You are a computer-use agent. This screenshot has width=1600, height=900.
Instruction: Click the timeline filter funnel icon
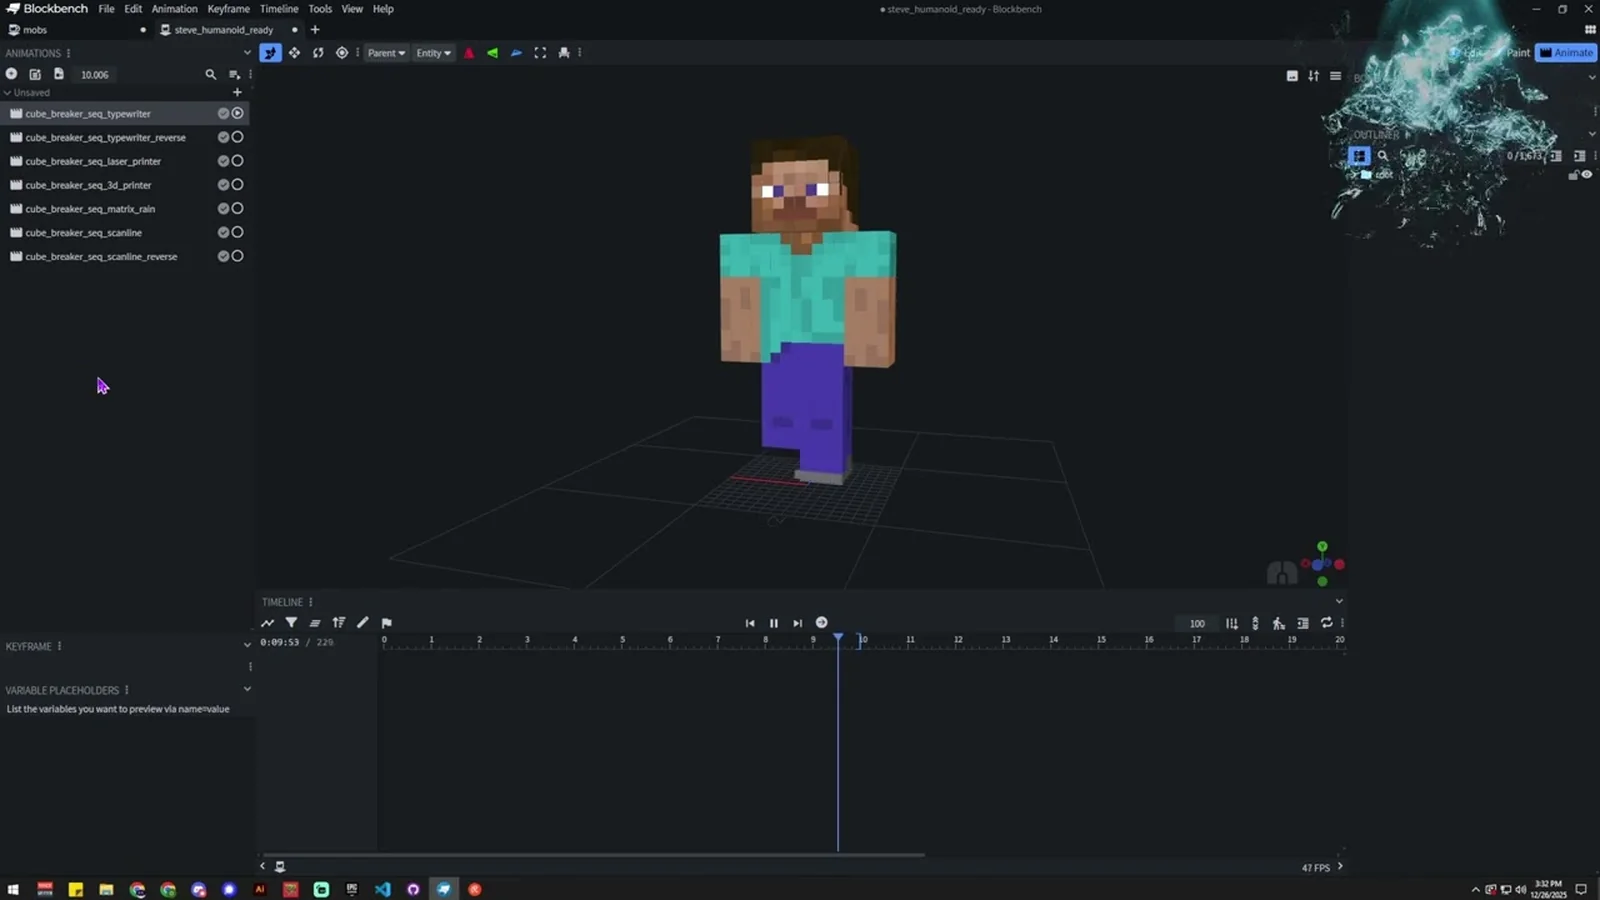[291, 623]
